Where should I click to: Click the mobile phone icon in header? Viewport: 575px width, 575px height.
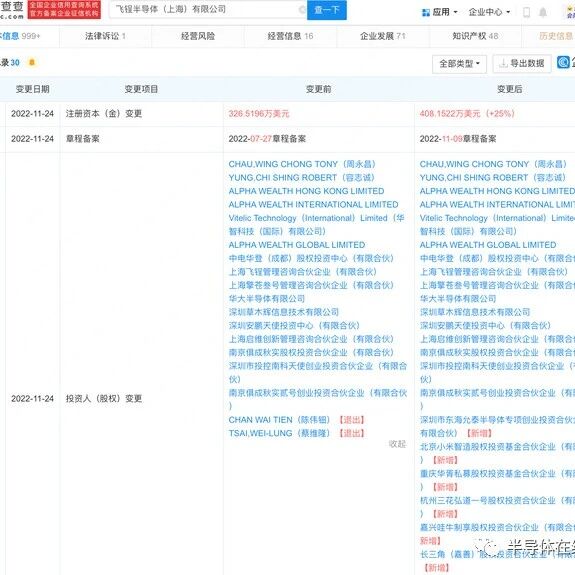coord(526,12)
